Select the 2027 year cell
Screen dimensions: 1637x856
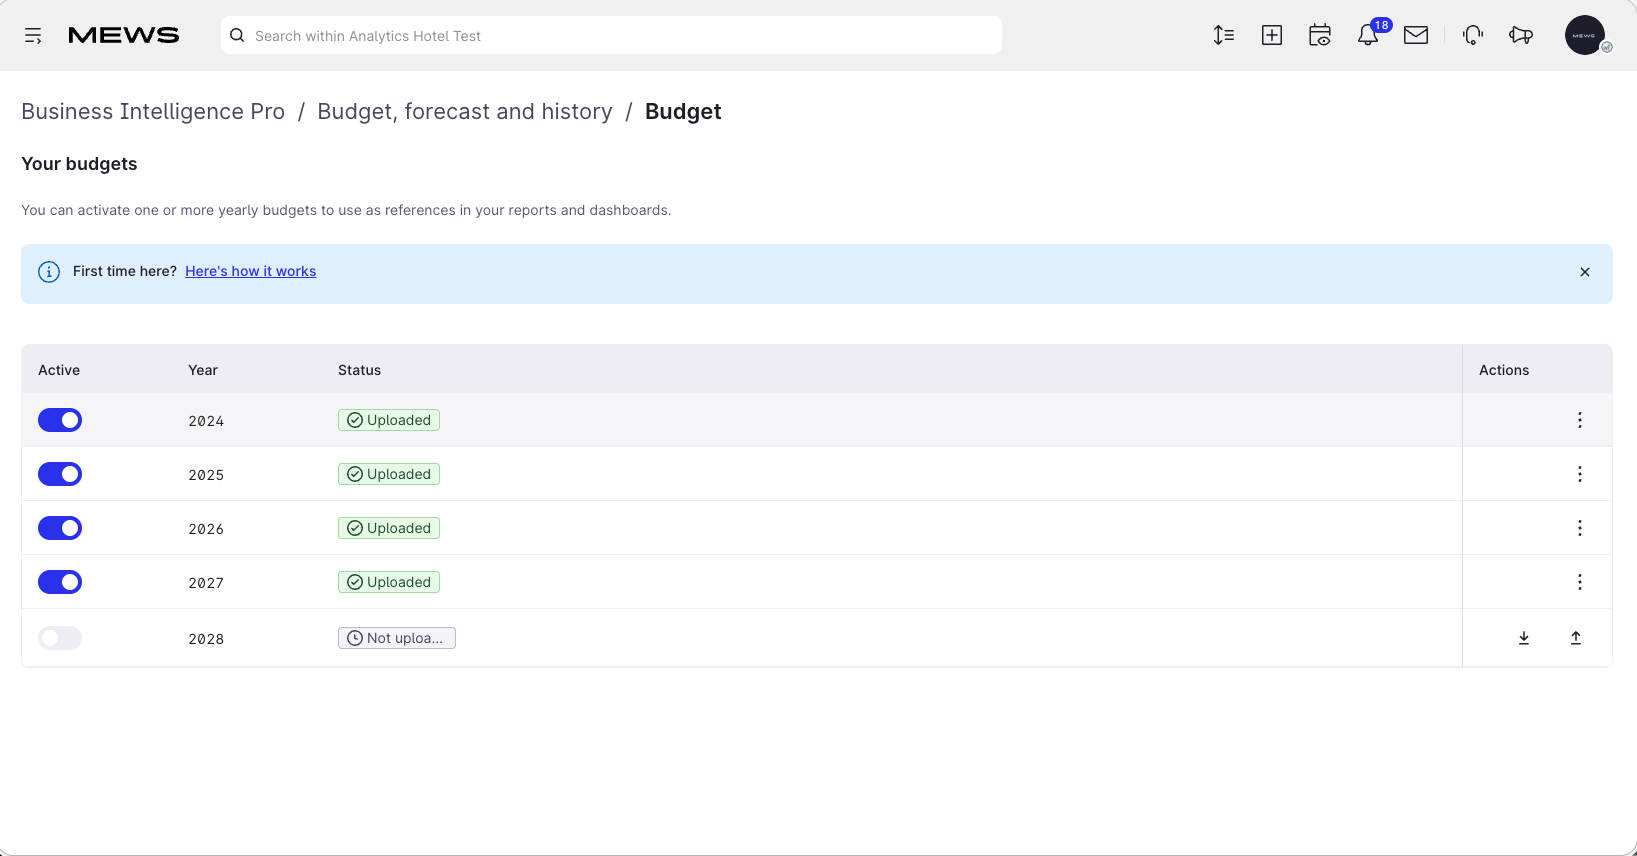tap(206, 583)
